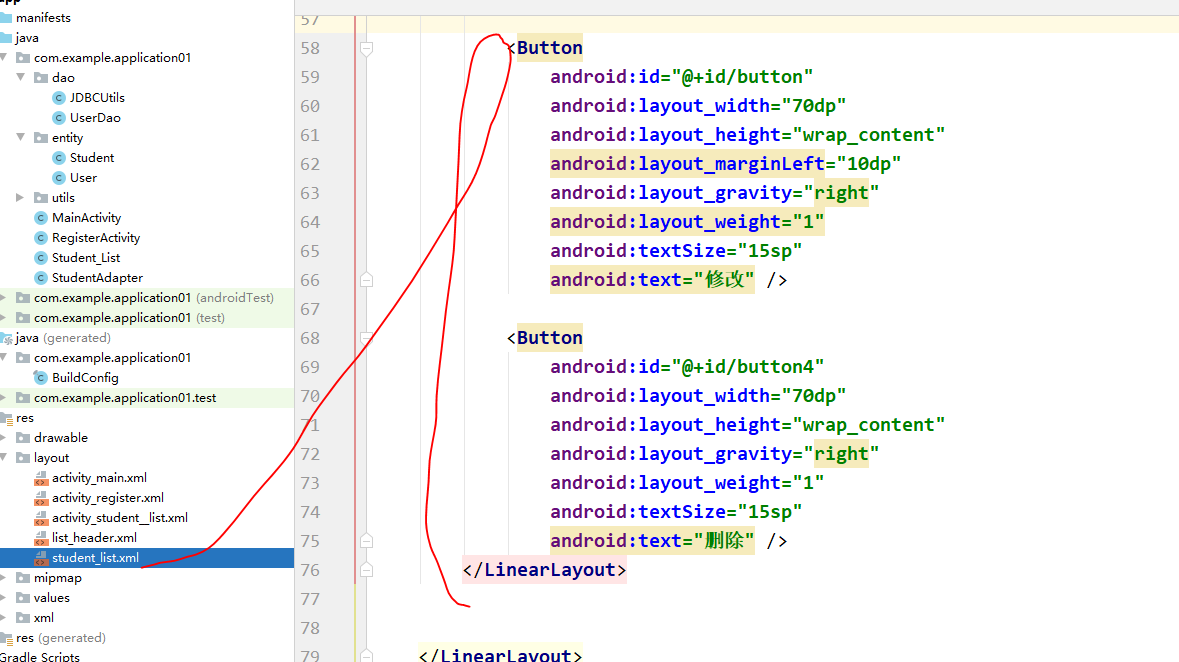1179x662 pixels.
Task: Click the class icon next to Student entity
Action: [56, 157]
